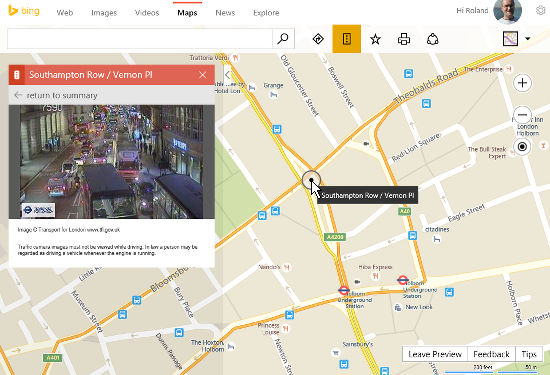Click traffic light icon in panel header
This screenshot has height=375, width=550.
pyautogui.click(x=16, y=75)
